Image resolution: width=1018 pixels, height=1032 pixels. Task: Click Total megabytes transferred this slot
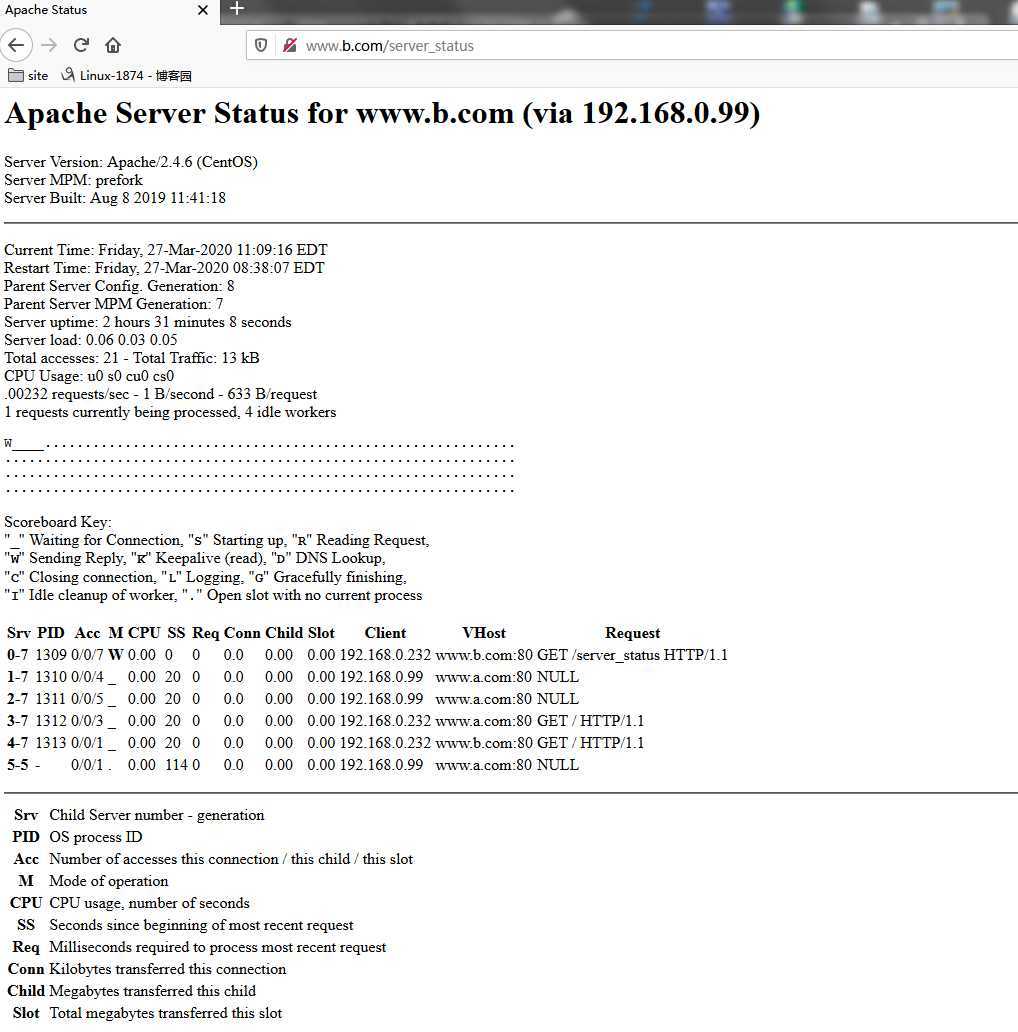tap(166, 1013)
